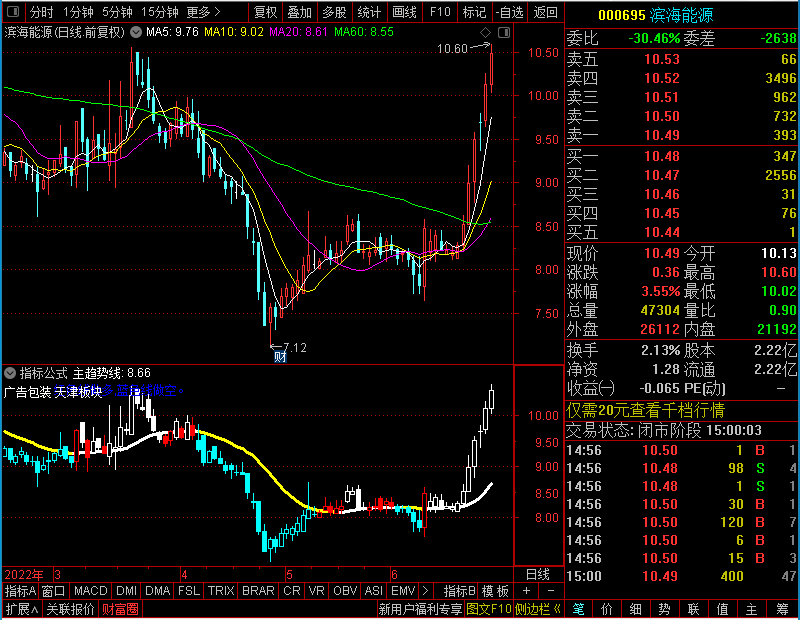
Task: Select the 15分钟 period
Action: point(159,12)
